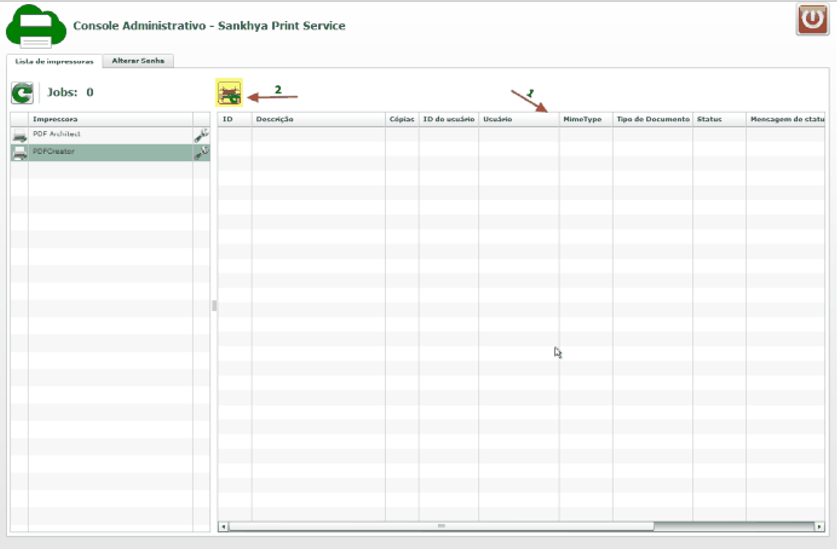Refresh the printer list with green arrow
This screenshot has height=549, width=837.
[x=22, y=93]
